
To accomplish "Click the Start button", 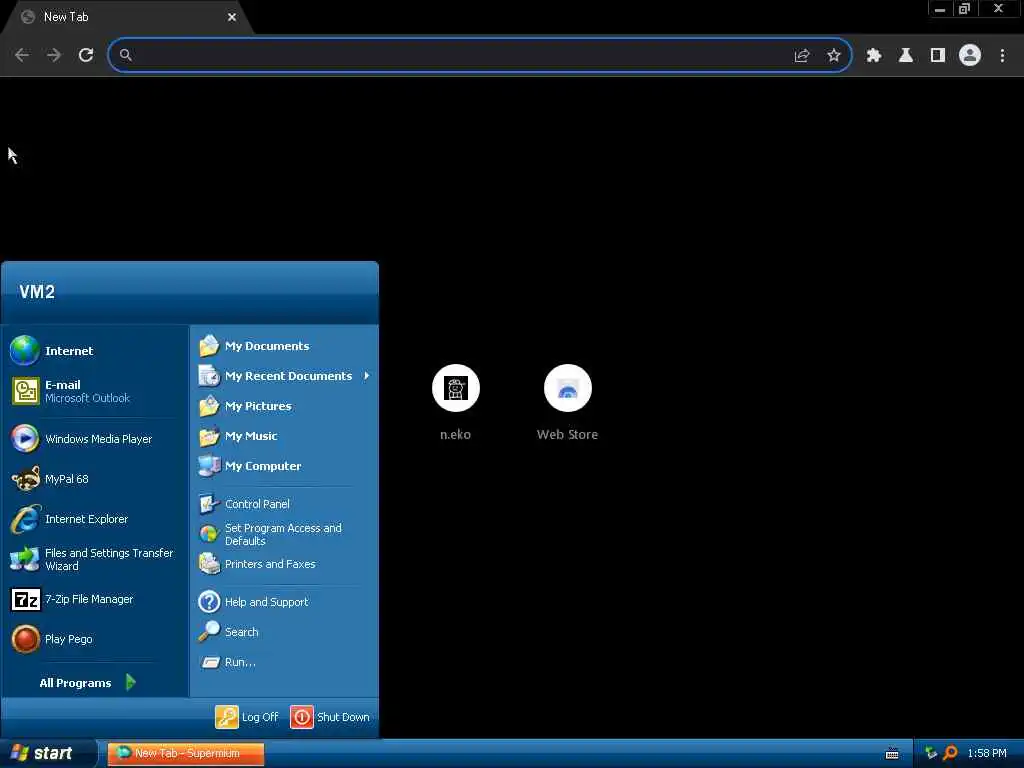I will 48,753.
